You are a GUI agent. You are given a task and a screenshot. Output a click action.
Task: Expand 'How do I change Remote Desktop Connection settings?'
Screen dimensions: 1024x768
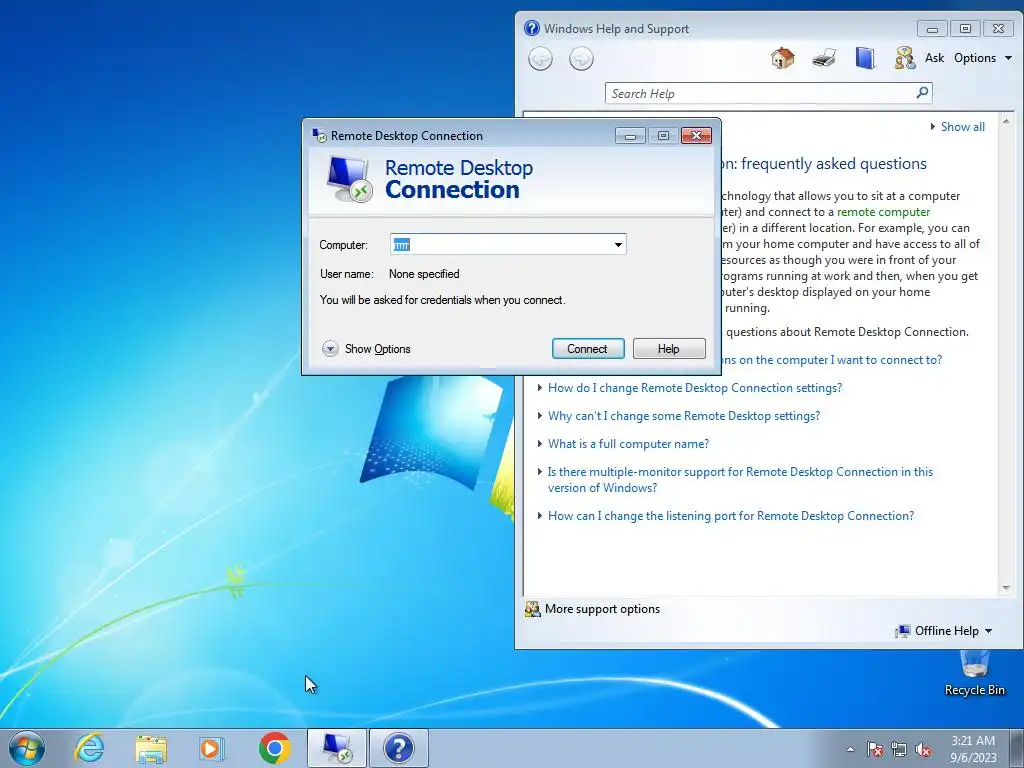[695, 388]
